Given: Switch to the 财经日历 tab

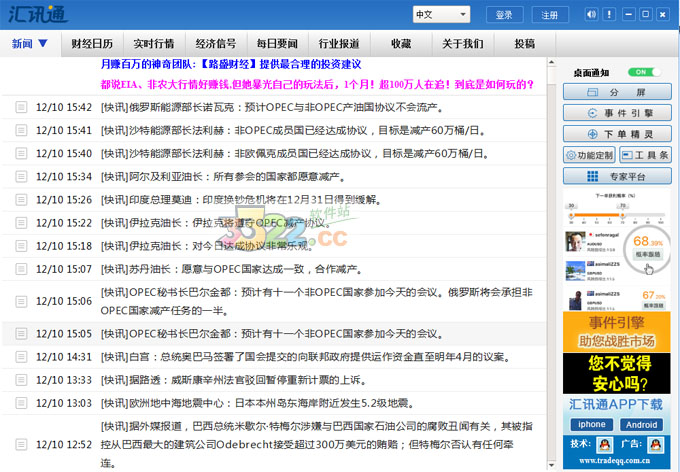Looking at the screenshot, I should click(x=92, y=44).
